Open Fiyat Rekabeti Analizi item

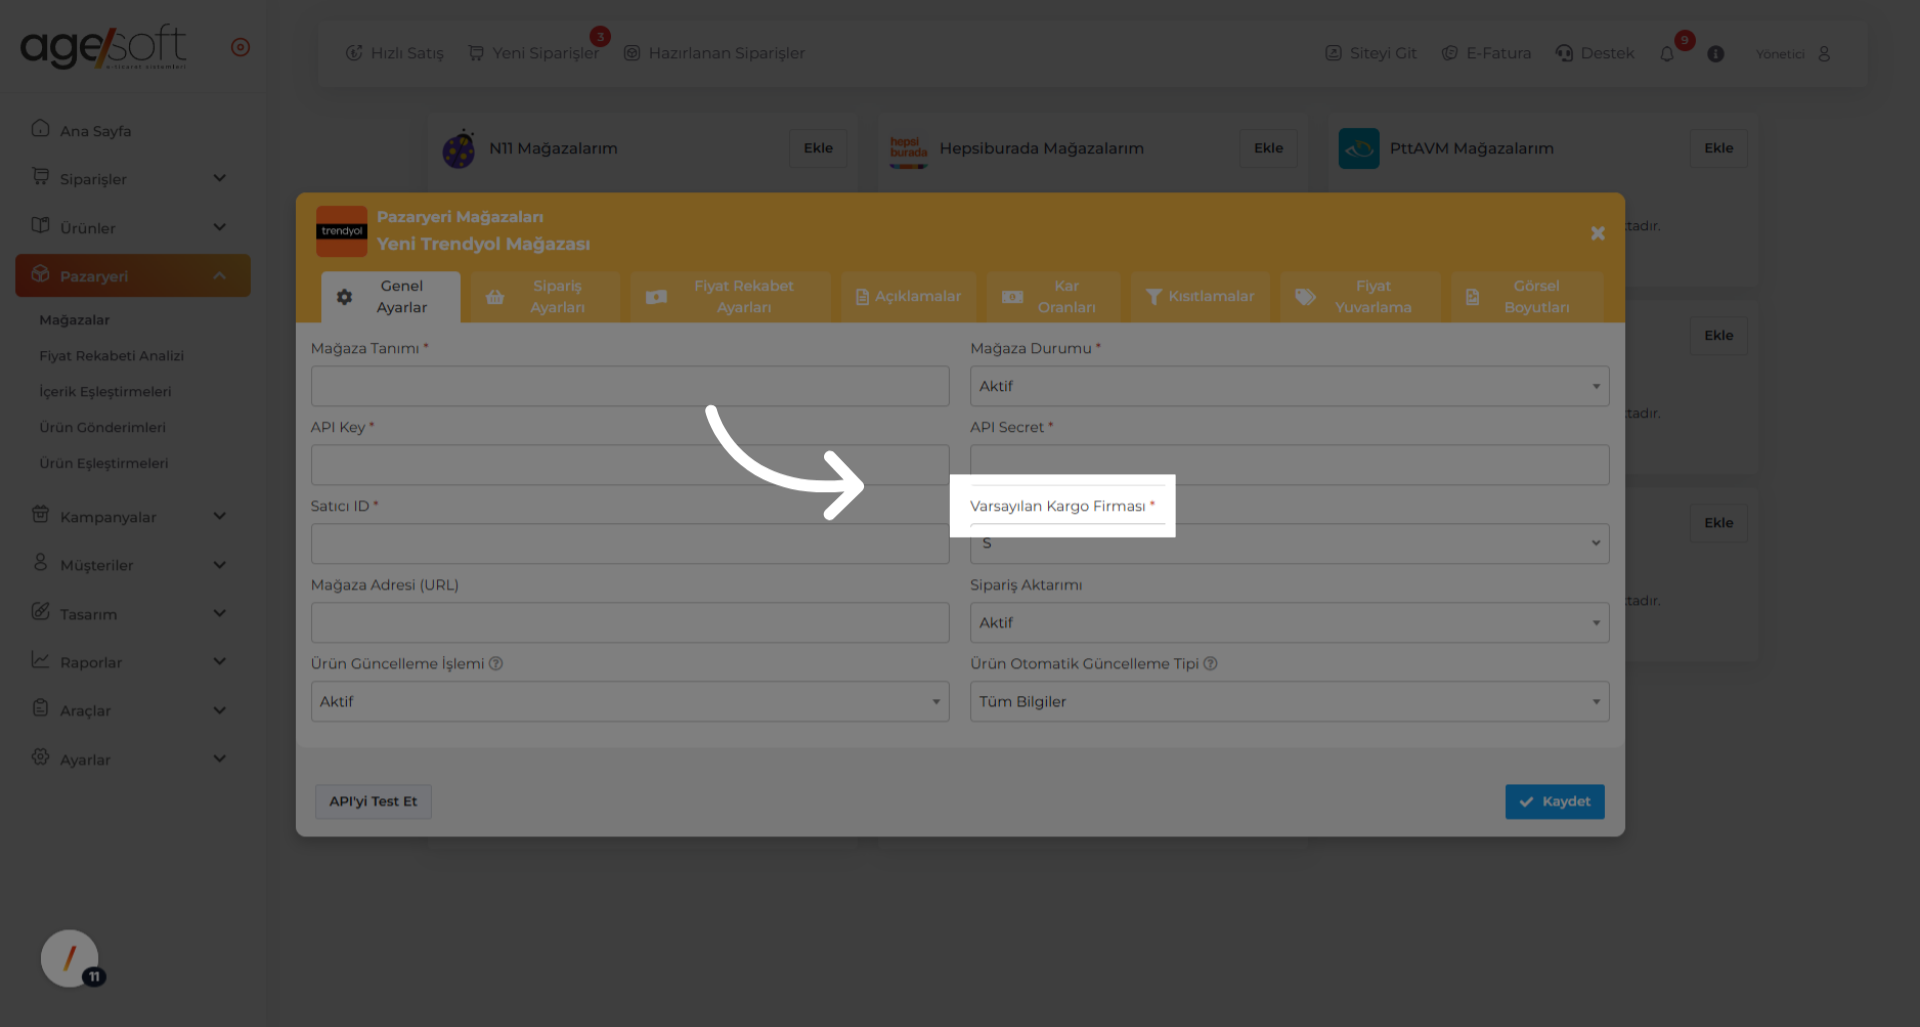[x=111, y=356]
